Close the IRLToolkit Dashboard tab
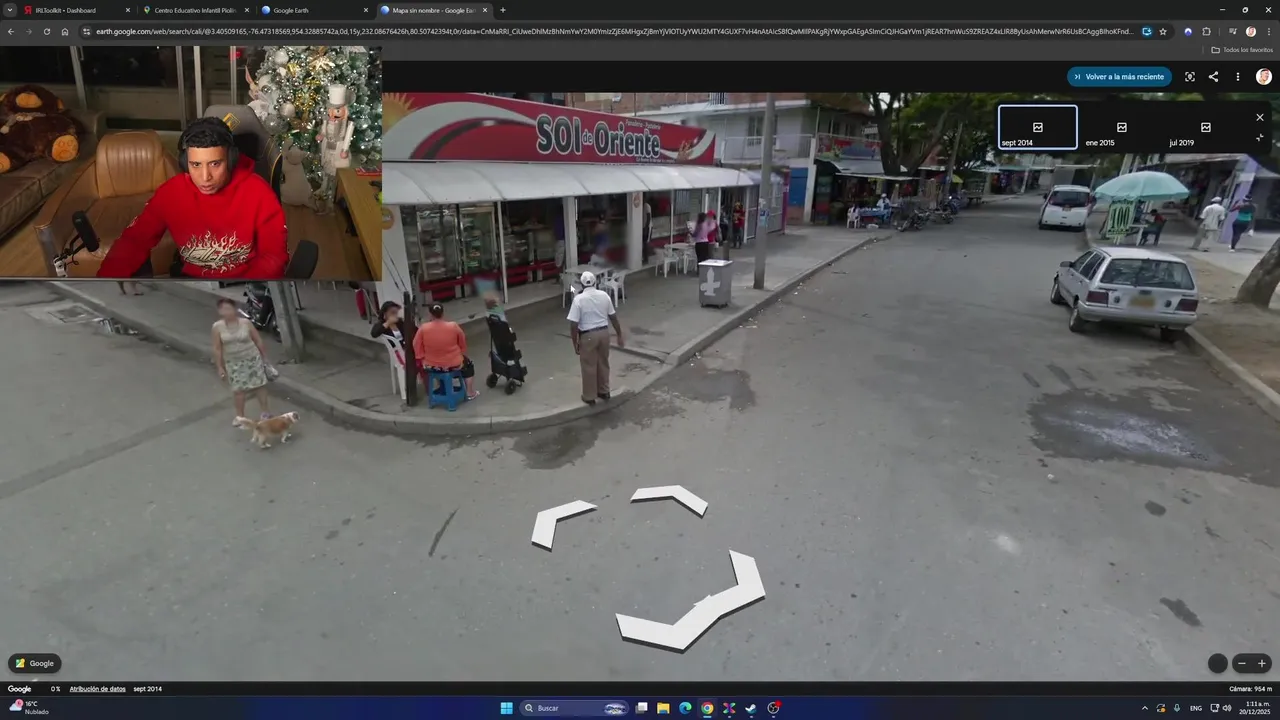This screenshot has width=1280, height=720. click(127, 10)
